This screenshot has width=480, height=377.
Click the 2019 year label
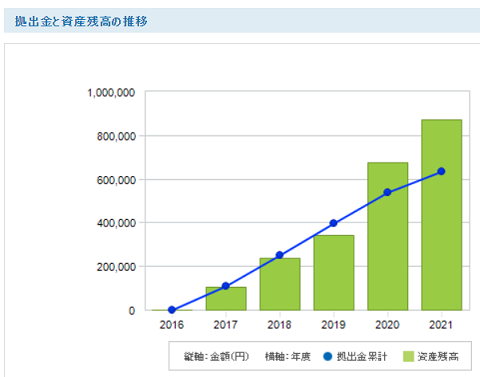point(333,325)
